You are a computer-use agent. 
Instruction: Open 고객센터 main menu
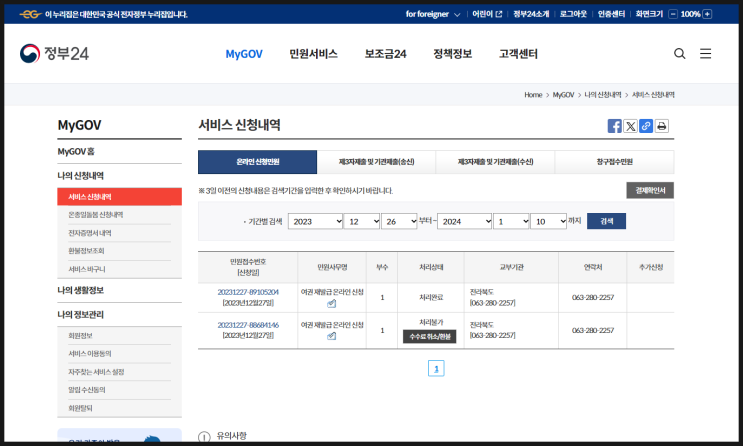point(518,54)
